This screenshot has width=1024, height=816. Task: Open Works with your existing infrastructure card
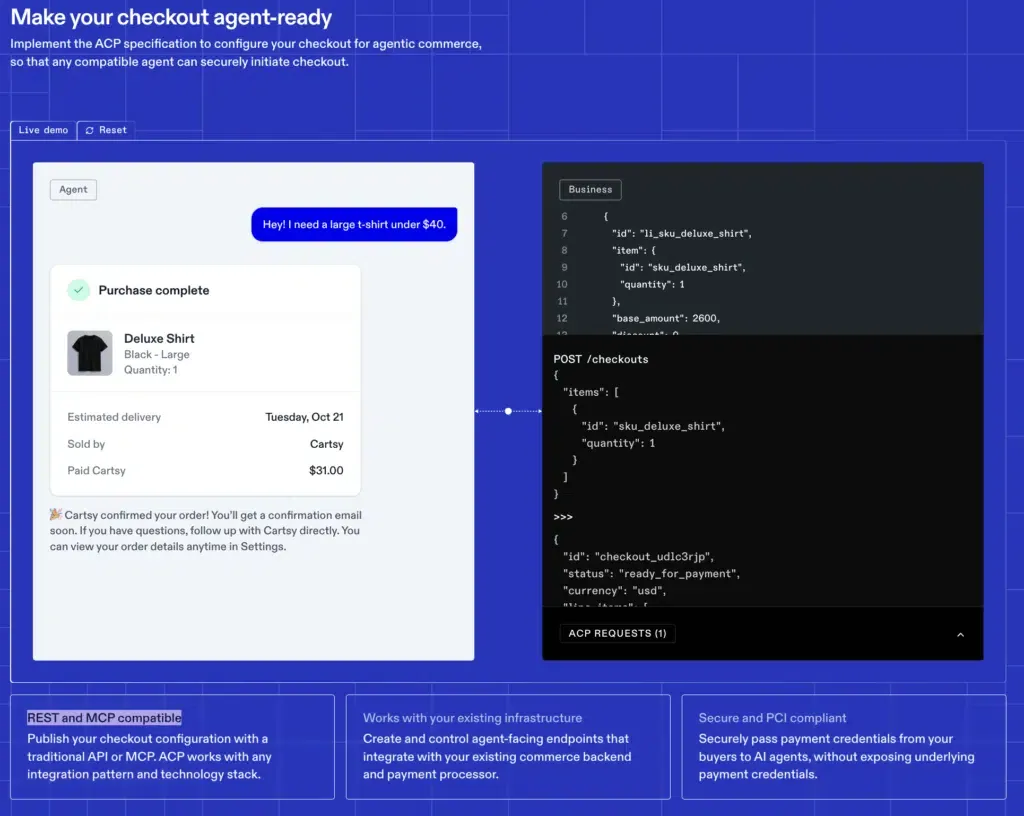472,718
